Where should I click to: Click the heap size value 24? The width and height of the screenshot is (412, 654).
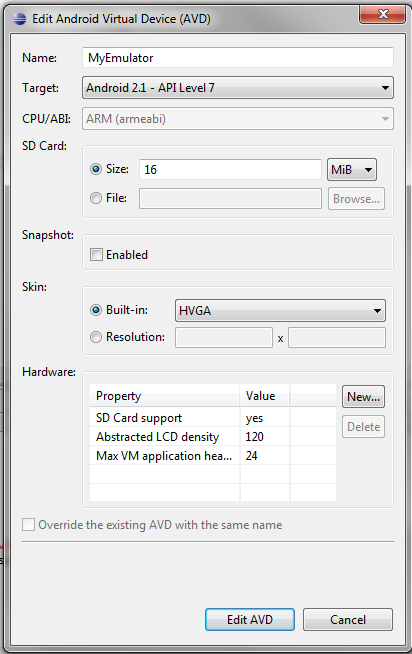251,455
